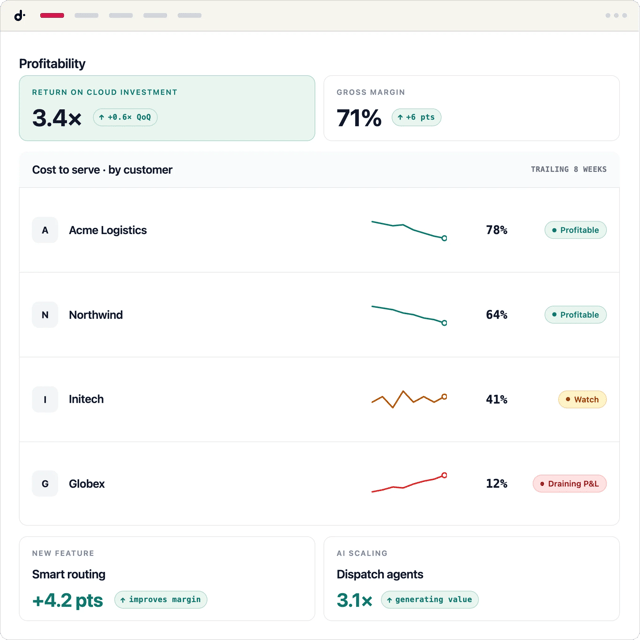The width and height of the screenshot is (640, 640).
Task: Click the 78% margin value
Action: tap(496, 230)
